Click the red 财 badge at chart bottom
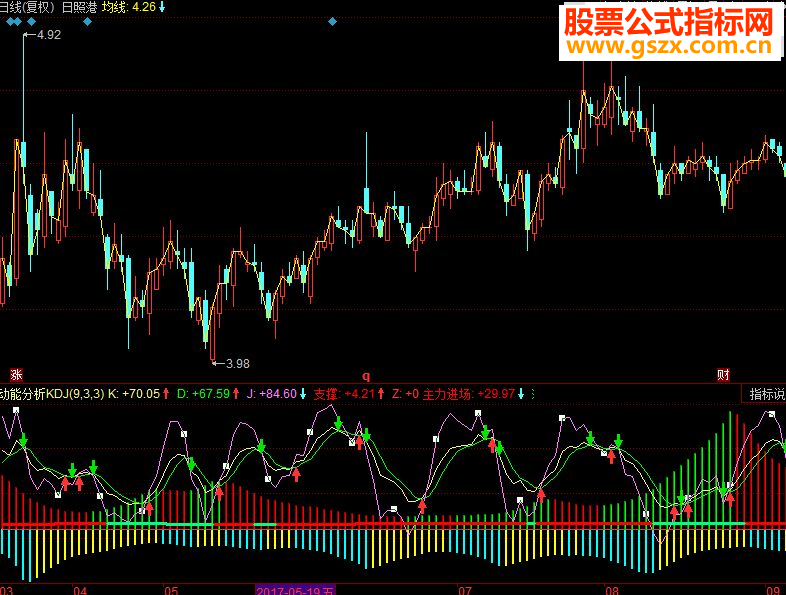 tap(723, 374)
